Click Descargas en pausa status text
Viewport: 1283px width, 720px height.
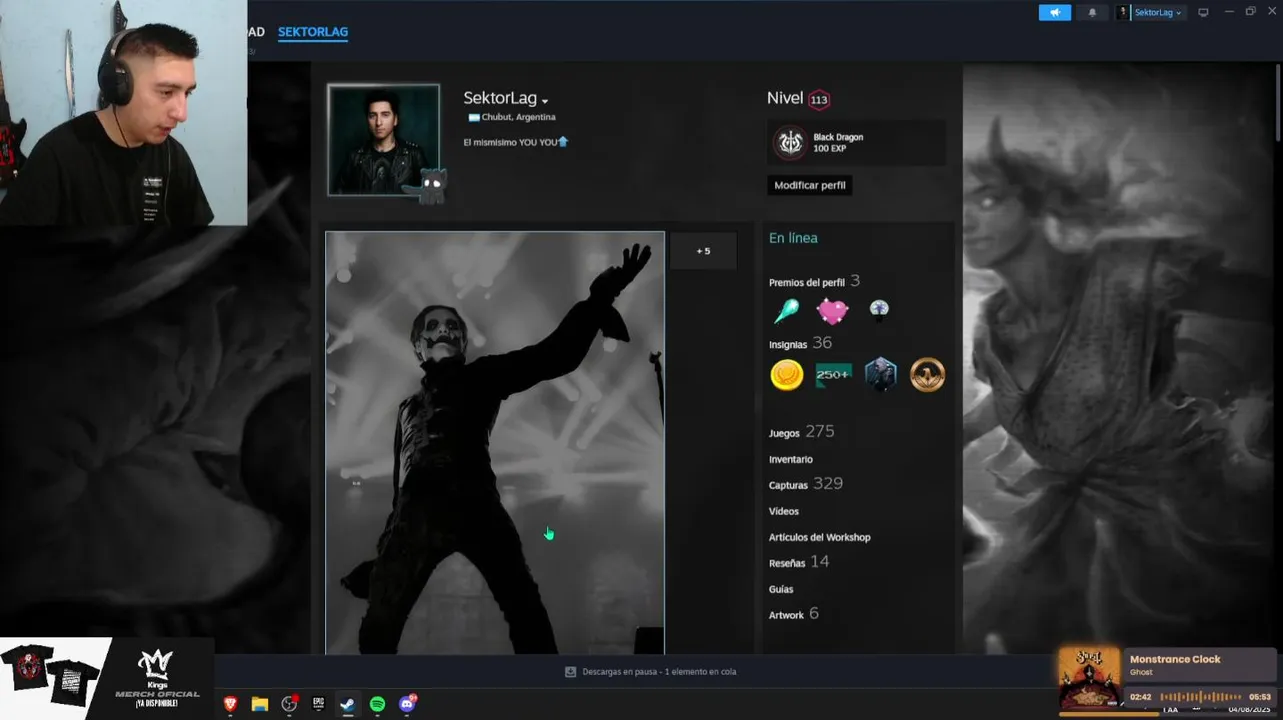pyautogui.click(x=659, y=672)
